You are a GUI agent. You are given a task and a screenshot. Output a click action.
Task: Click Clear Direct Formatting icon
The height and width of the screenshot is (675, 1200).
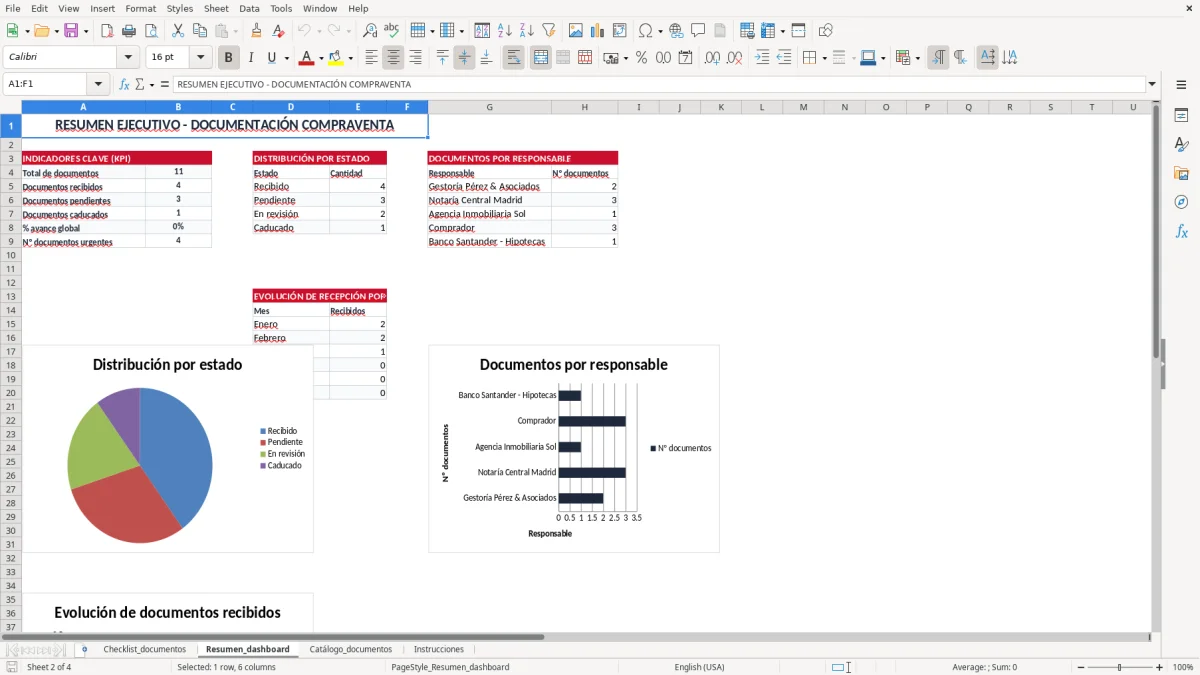pyautogui.click(x=279, y=31)
